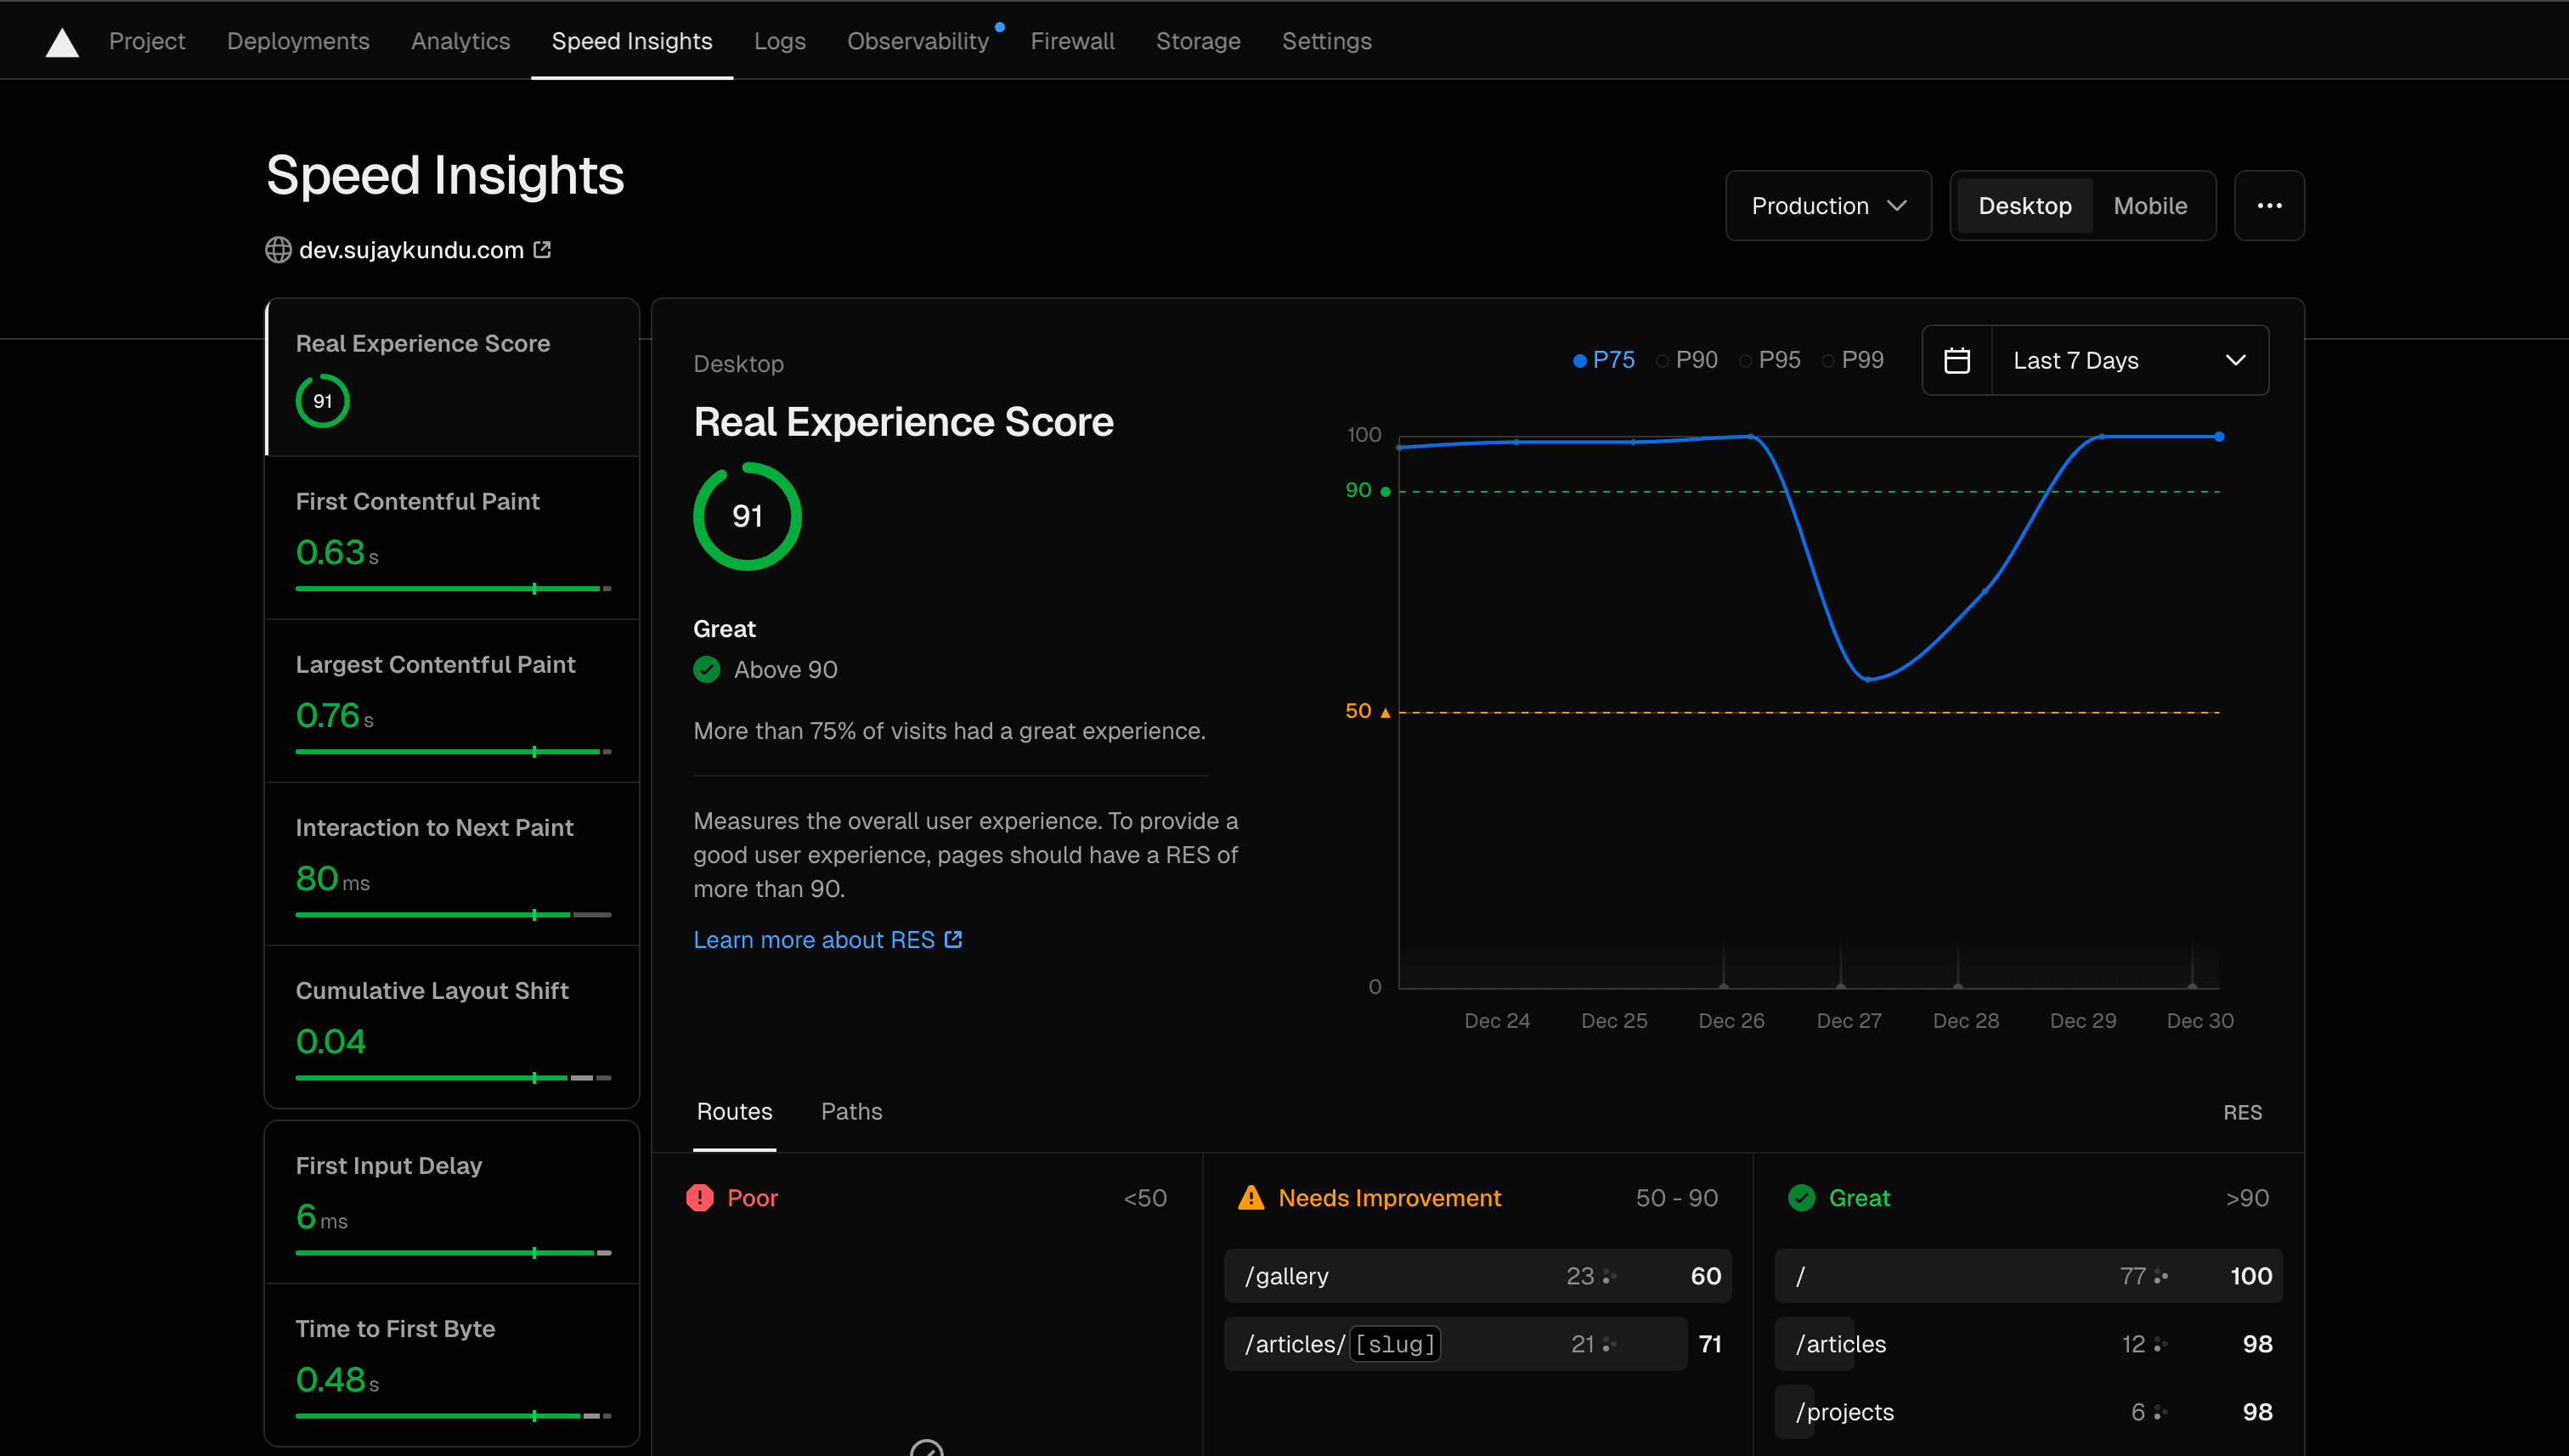The image size is (2569, 1456).
Task: Click the ellipsis options button top right
Action: (2269, 205)
